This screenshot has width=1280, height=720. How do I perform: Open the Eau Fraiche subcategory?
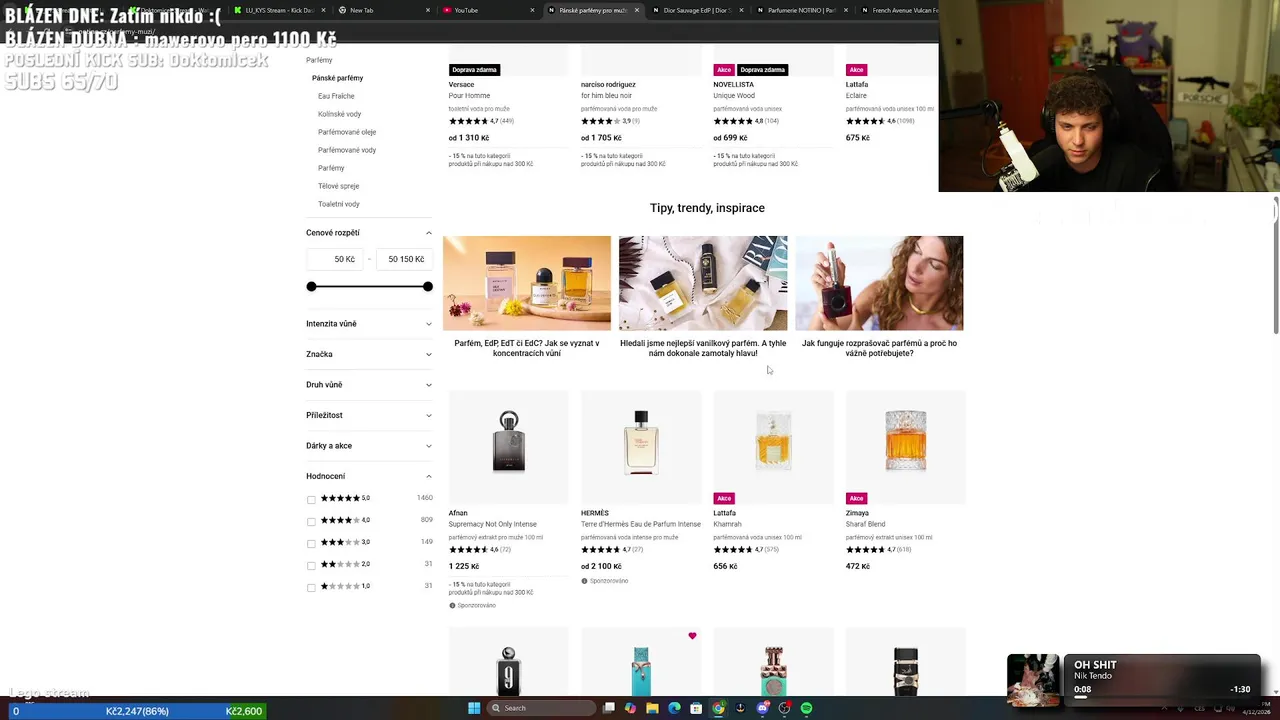[336, 96]
